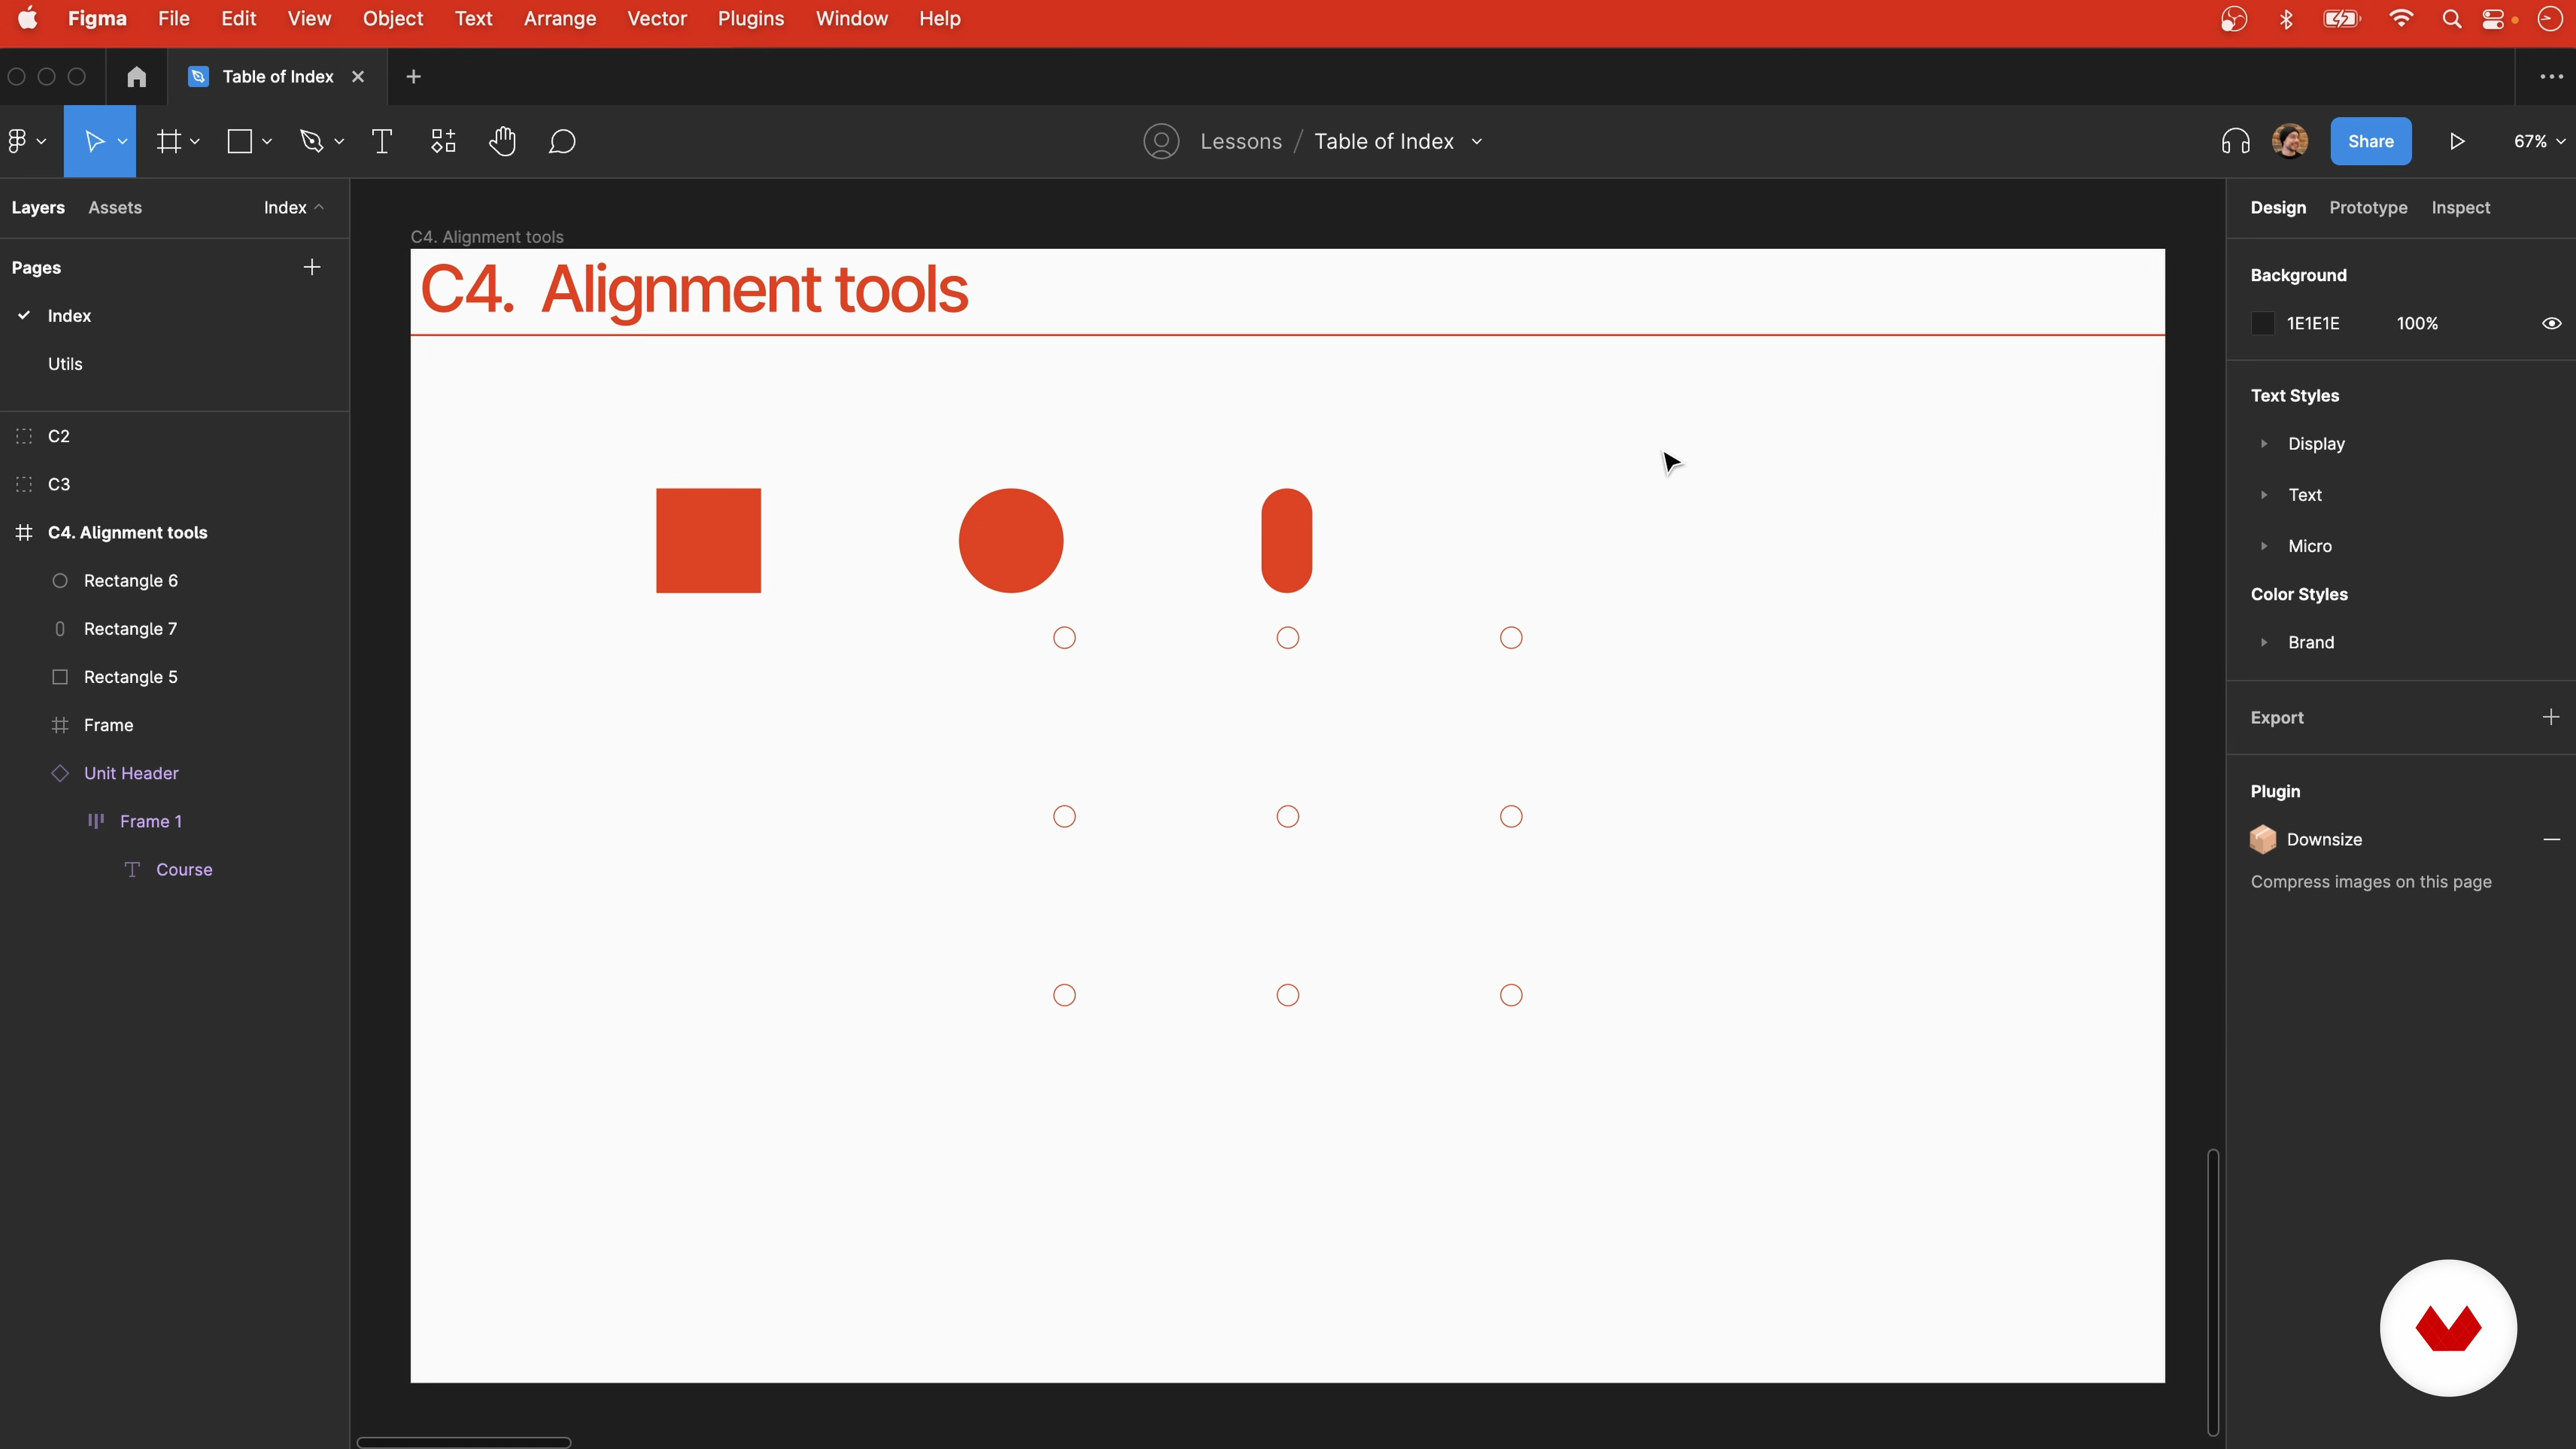Go to the Home tab icon
The image size is (2576, 1449).
pos(137,77)
